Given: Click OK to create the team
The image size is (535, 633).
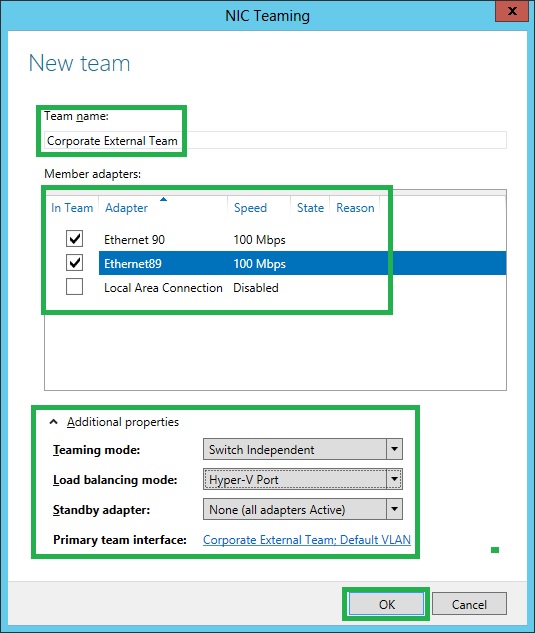Looking at the screenshot, I should (x=386, y=604).
